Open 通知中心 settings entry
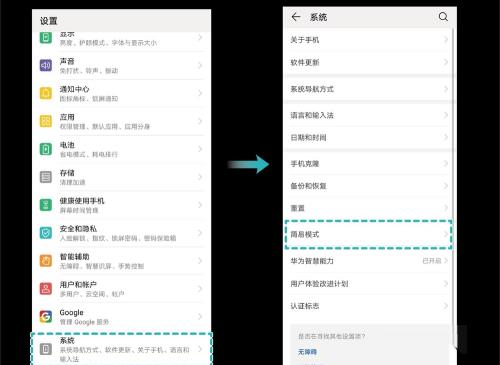500x365 pixels. coord(121,93)
